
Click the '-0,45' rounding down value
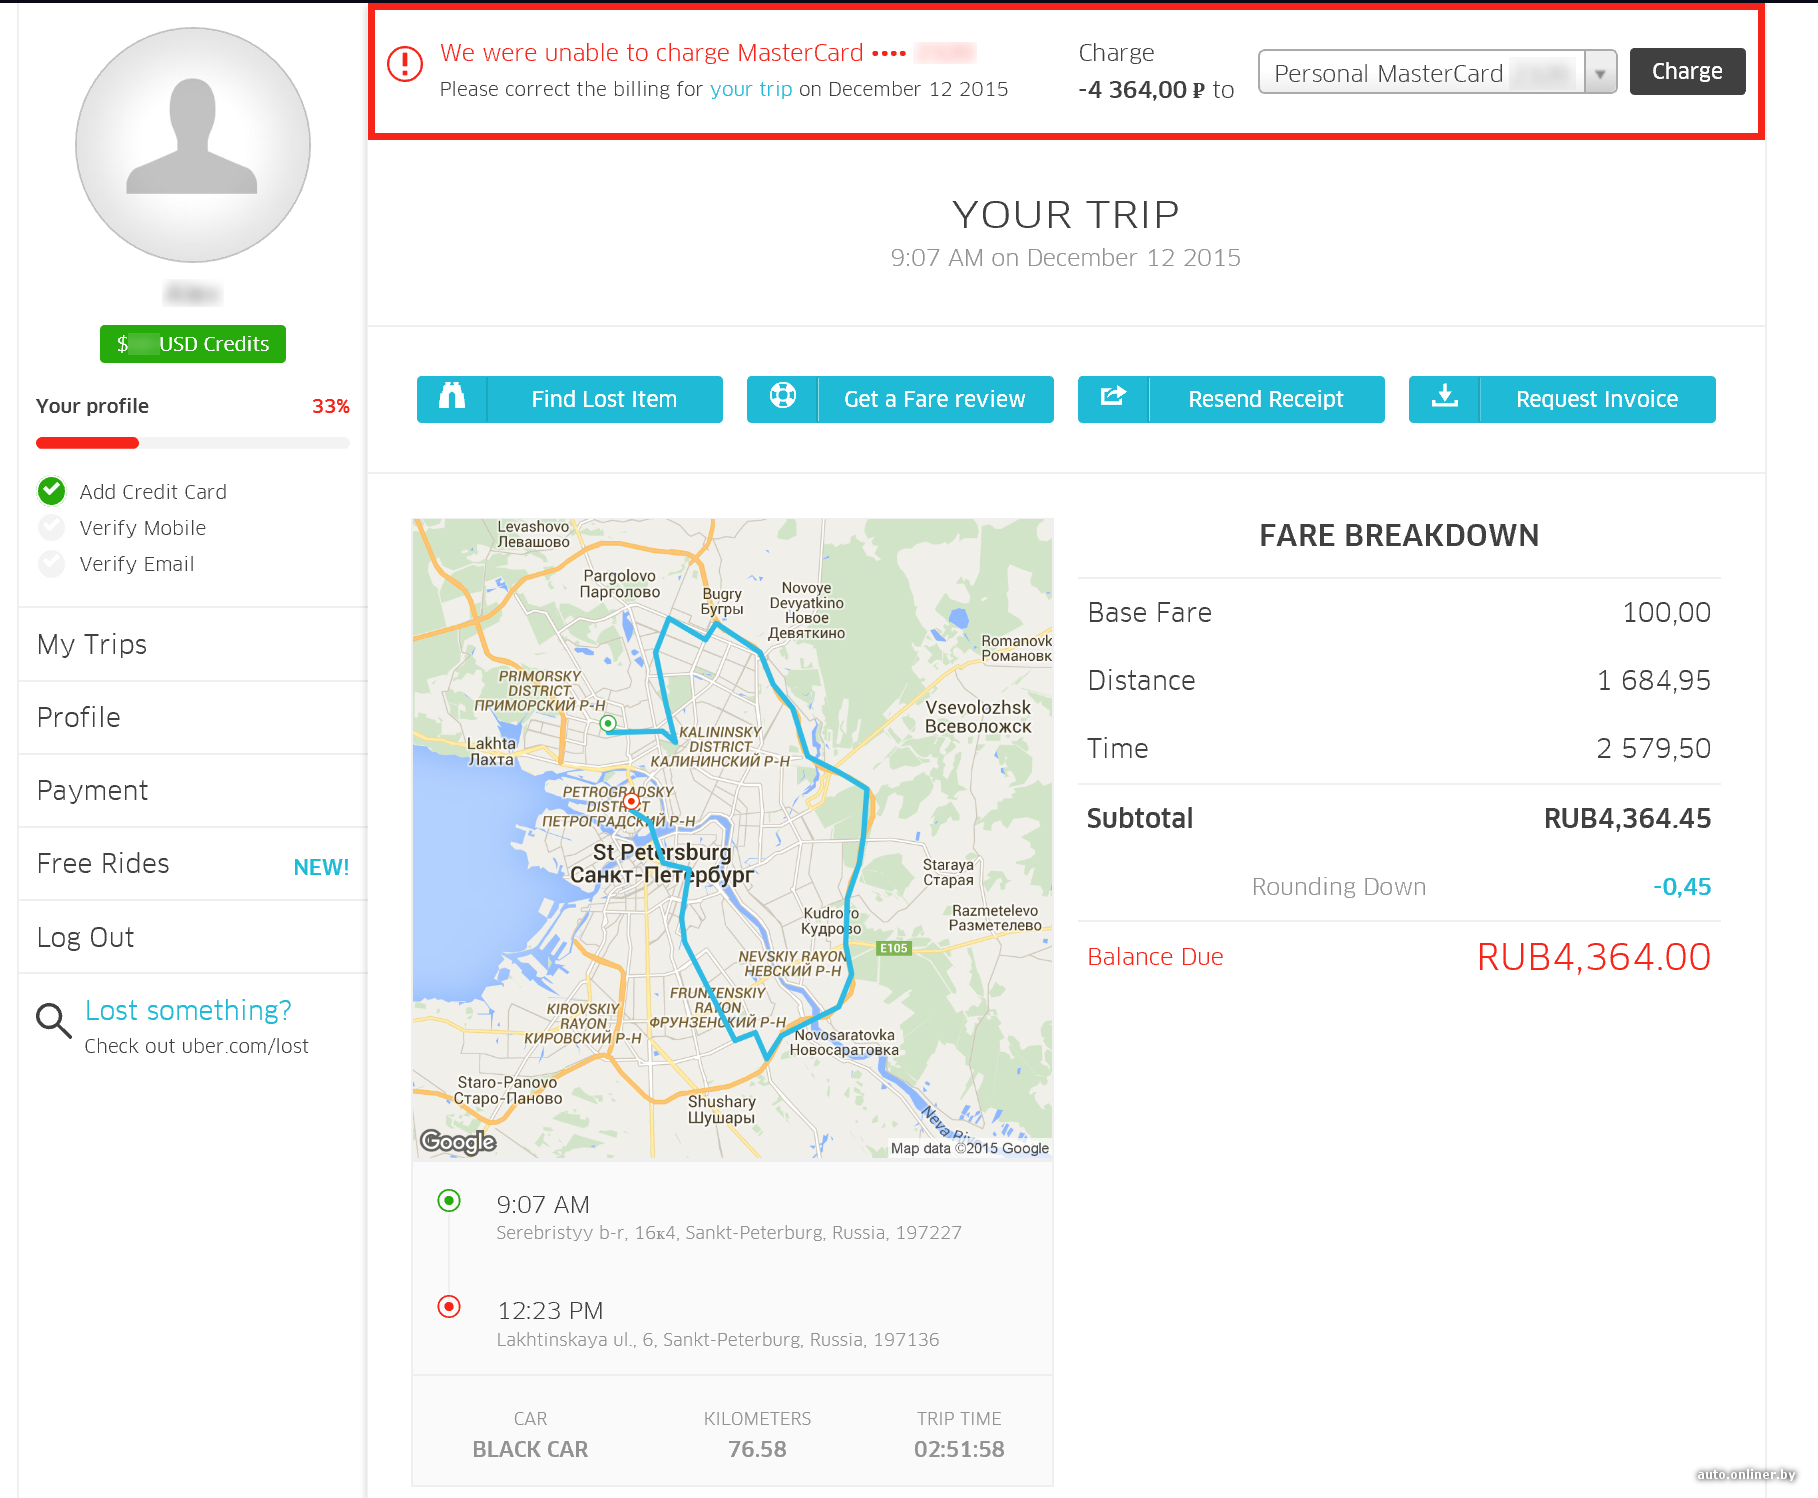coord(1682,887)
